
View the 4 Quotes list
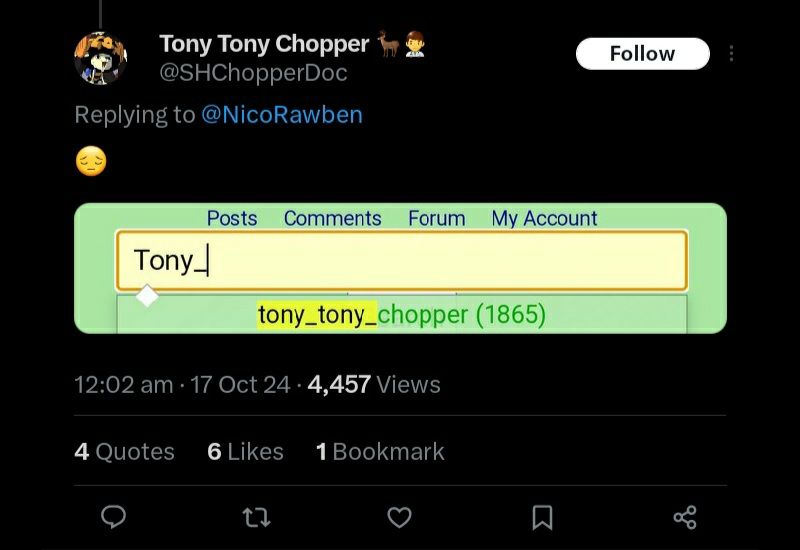click(124, 451)
